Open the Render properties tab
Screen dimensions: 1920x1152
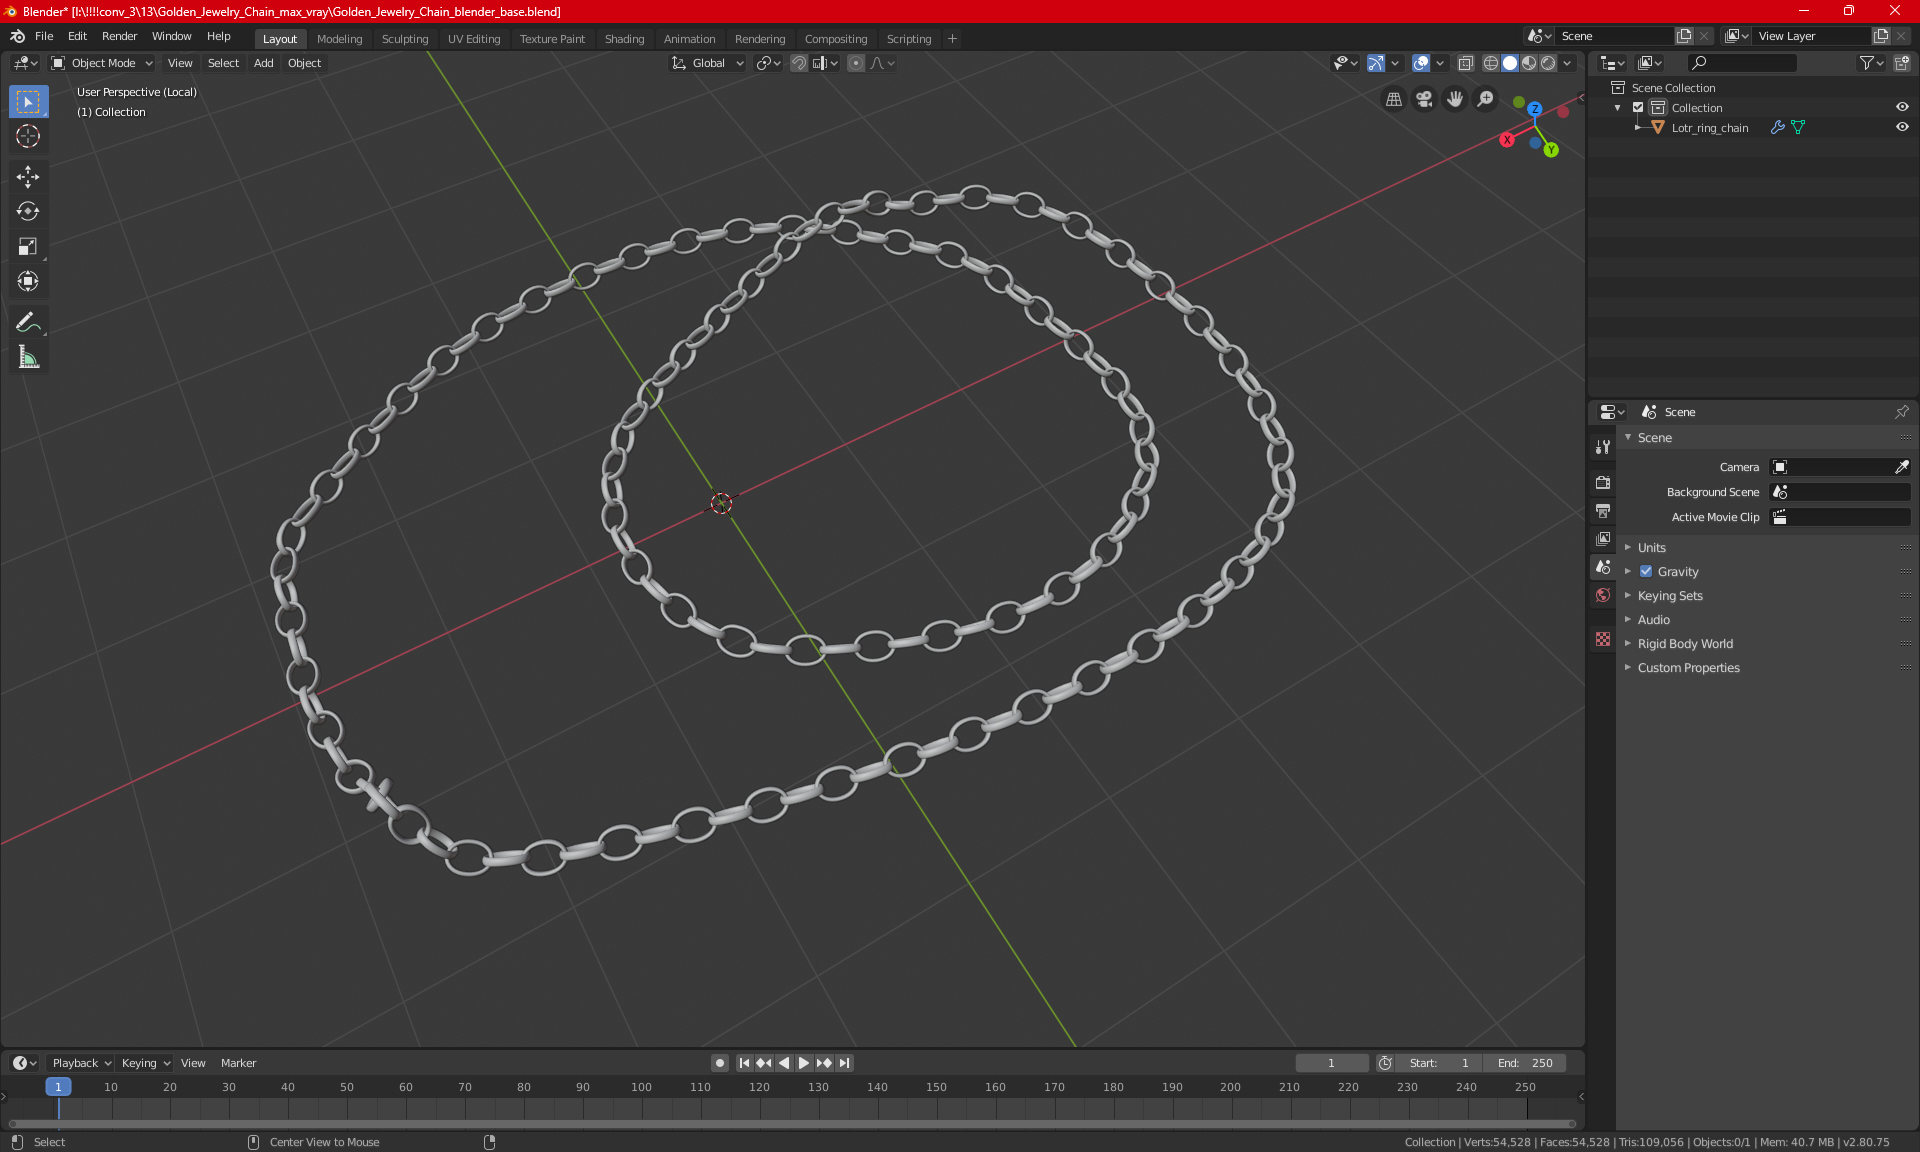tap(1603, 483)
